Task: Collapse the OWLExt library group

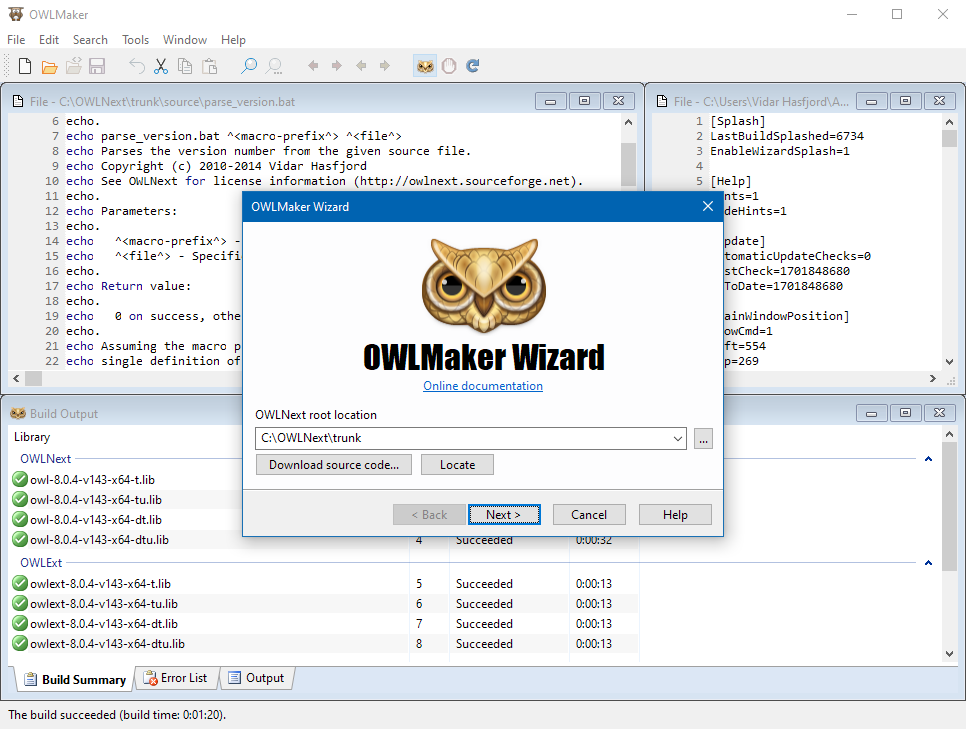Action: (x=928, y=563)
